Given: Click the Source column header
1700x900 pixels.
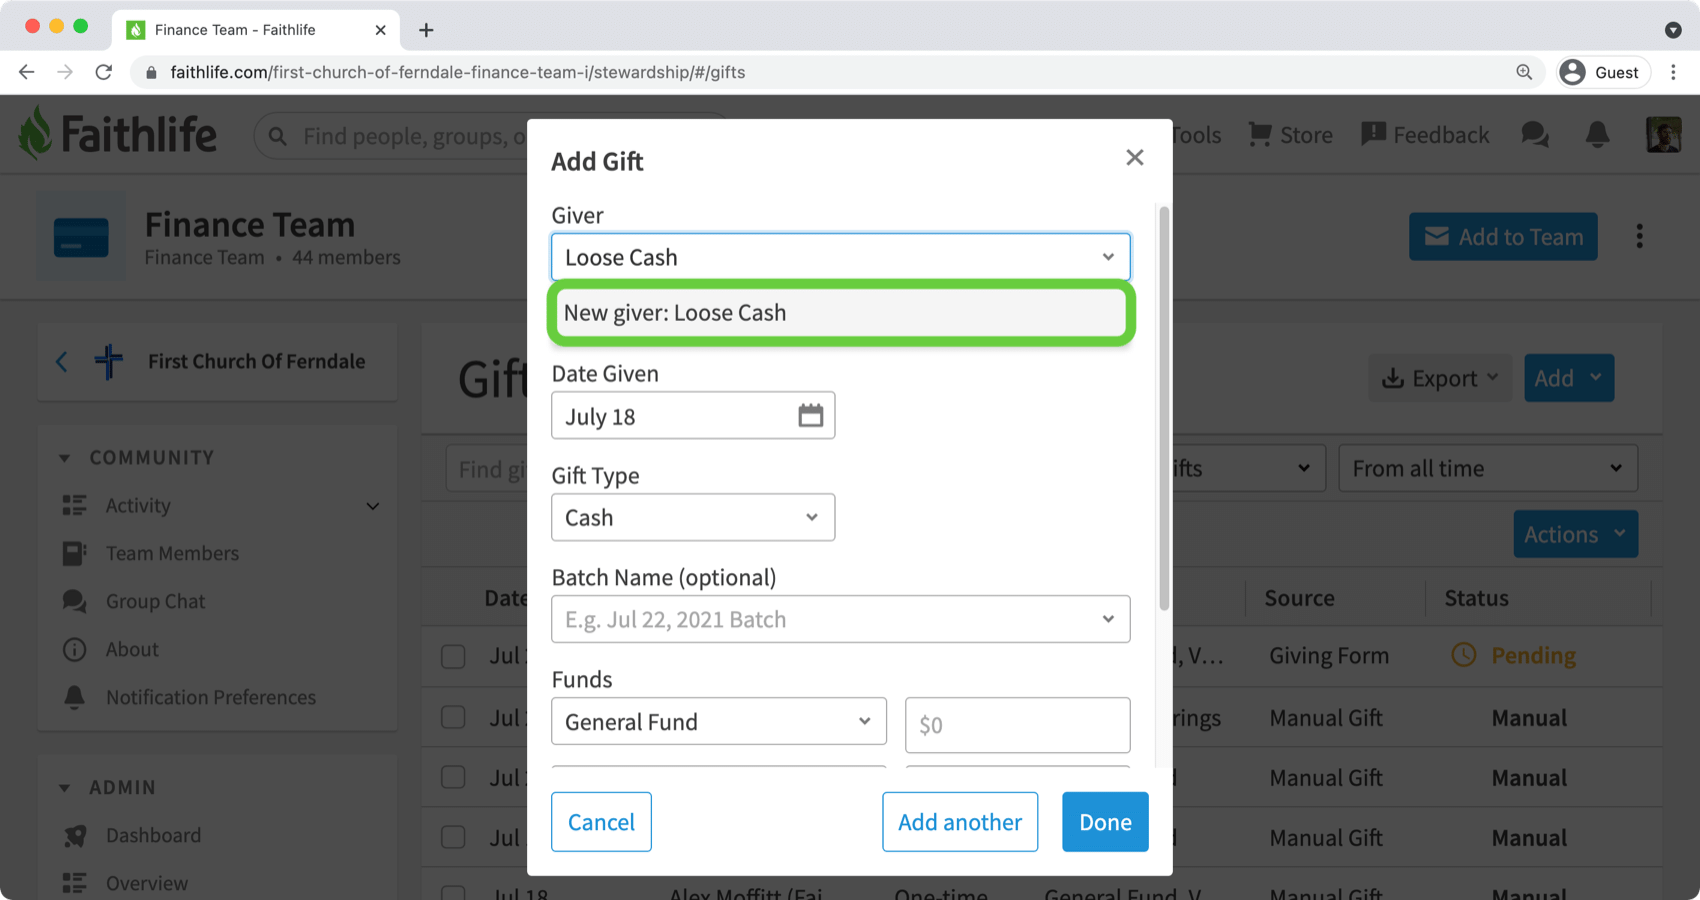Looking at the screenshot, I should [x=1299, y=598].
